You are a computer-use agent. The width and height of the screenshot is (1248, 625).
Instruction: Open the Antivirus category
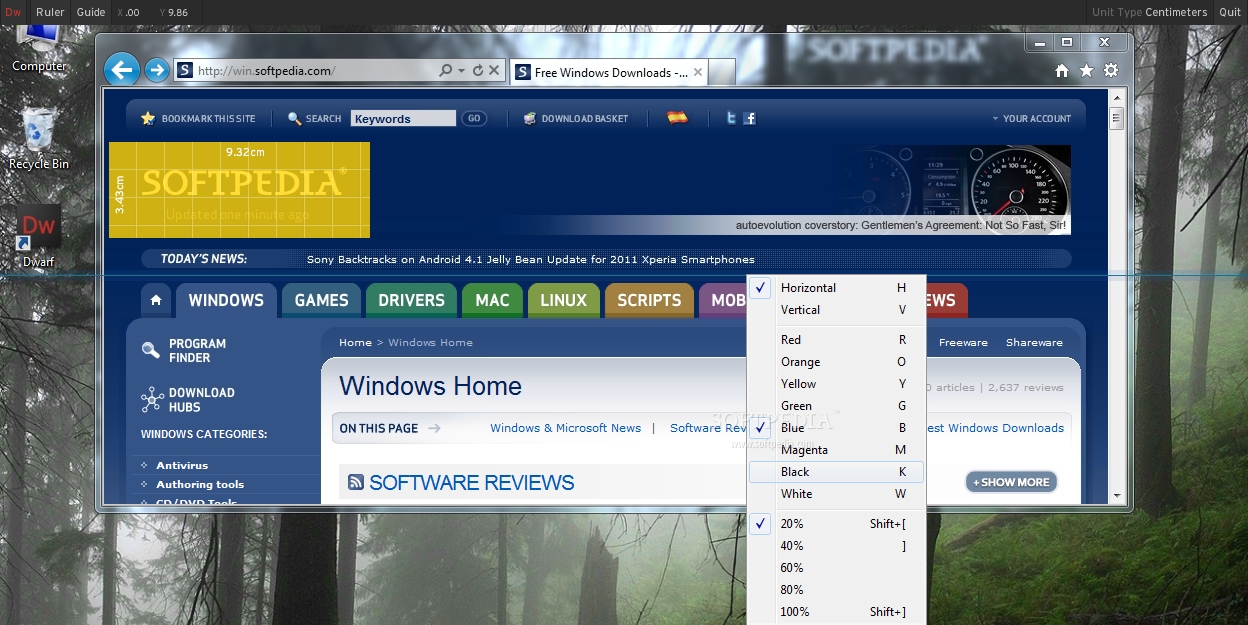(182, 465)
